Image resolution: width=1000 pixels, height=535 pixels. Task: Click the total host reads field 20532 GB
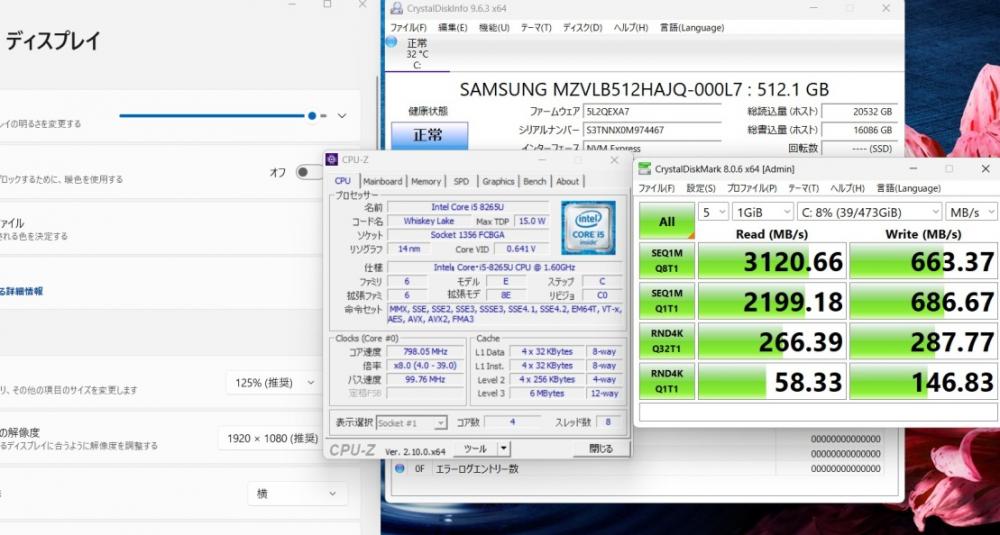click(x=859, y=112)
